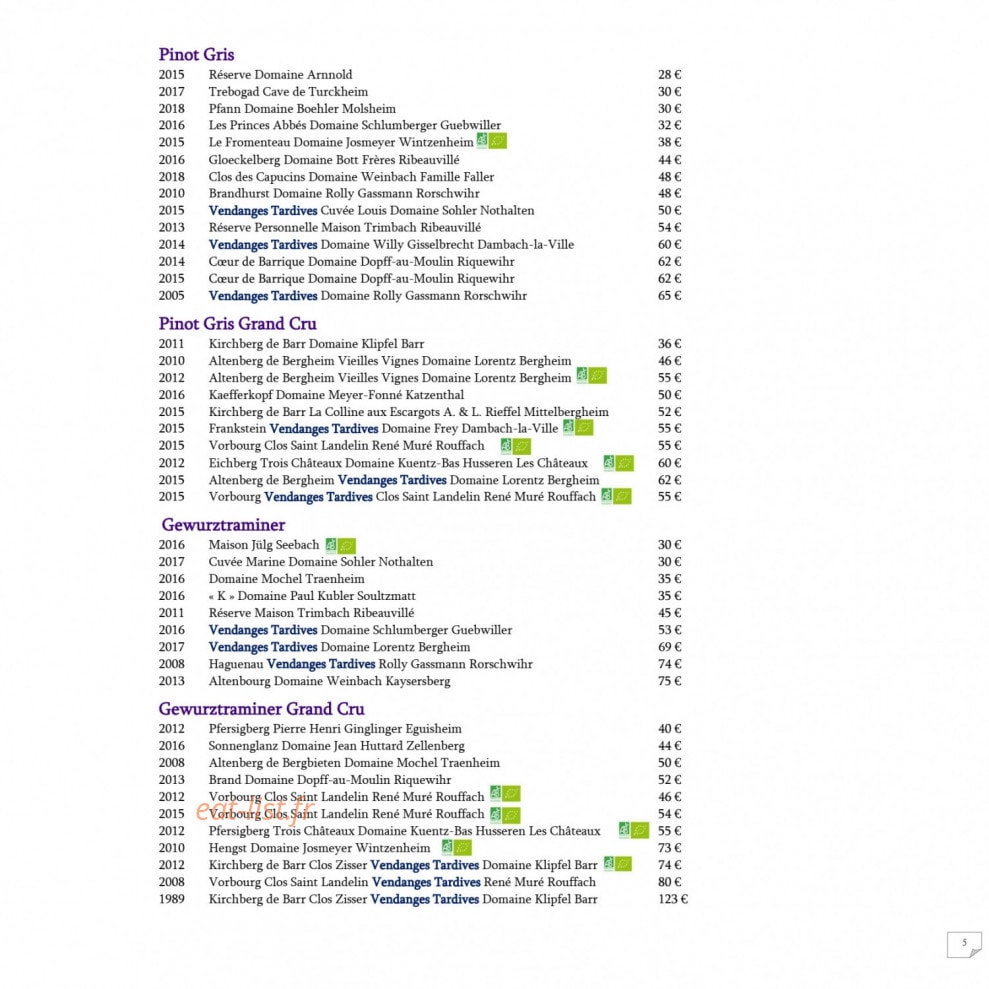
Task: Click Vendanges Tardives Cuvée Louis Sohler entry
Action: (372, 211)
